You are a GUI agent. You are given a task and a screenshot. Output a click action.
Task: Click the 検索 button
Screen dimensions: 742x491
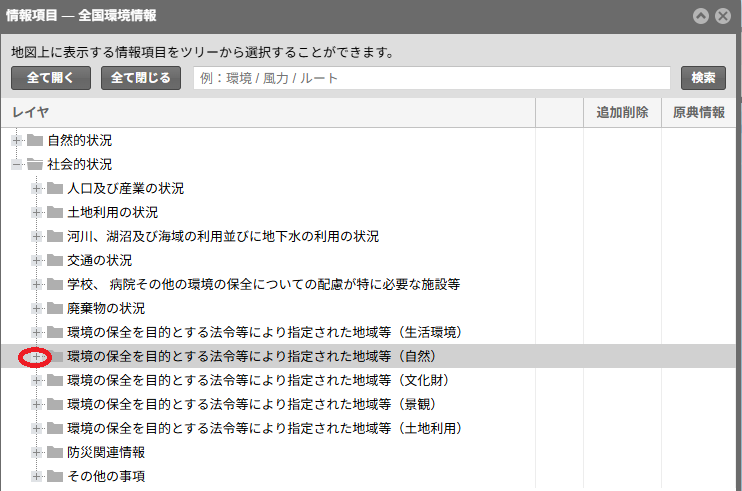(x=703, y=78)
